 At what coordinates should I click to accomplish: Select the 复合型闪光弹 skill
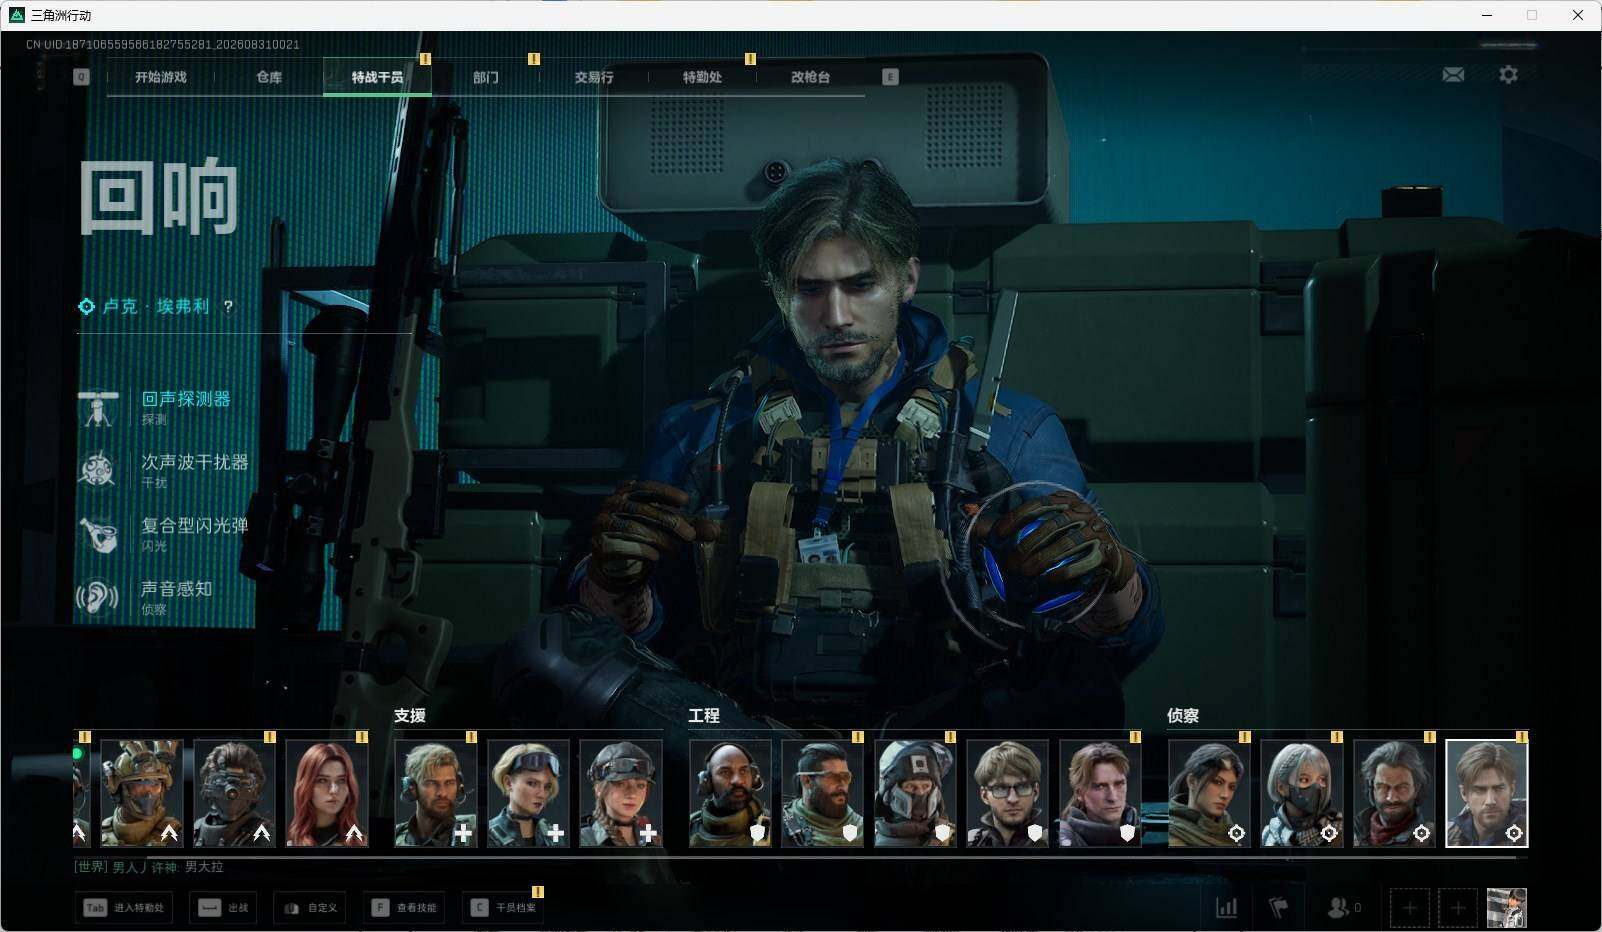point(165,534)
